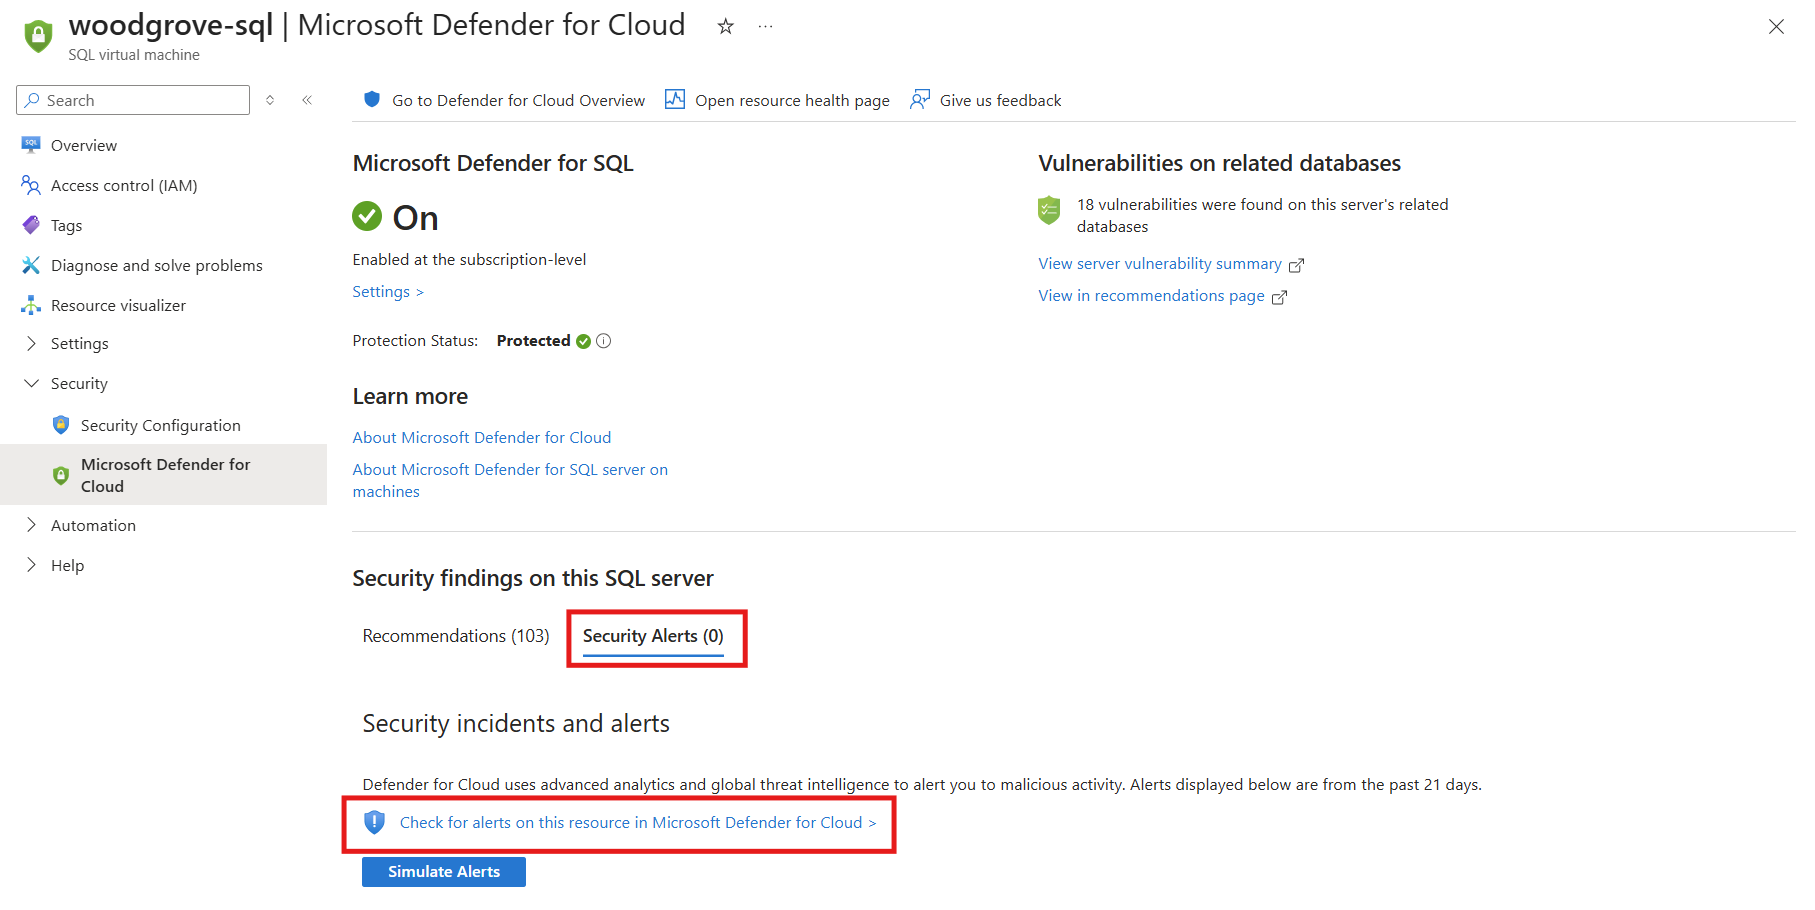Click the resource health chart icon
The height and width of the screenshot is (910, 1815).
[x=675, y=99]
